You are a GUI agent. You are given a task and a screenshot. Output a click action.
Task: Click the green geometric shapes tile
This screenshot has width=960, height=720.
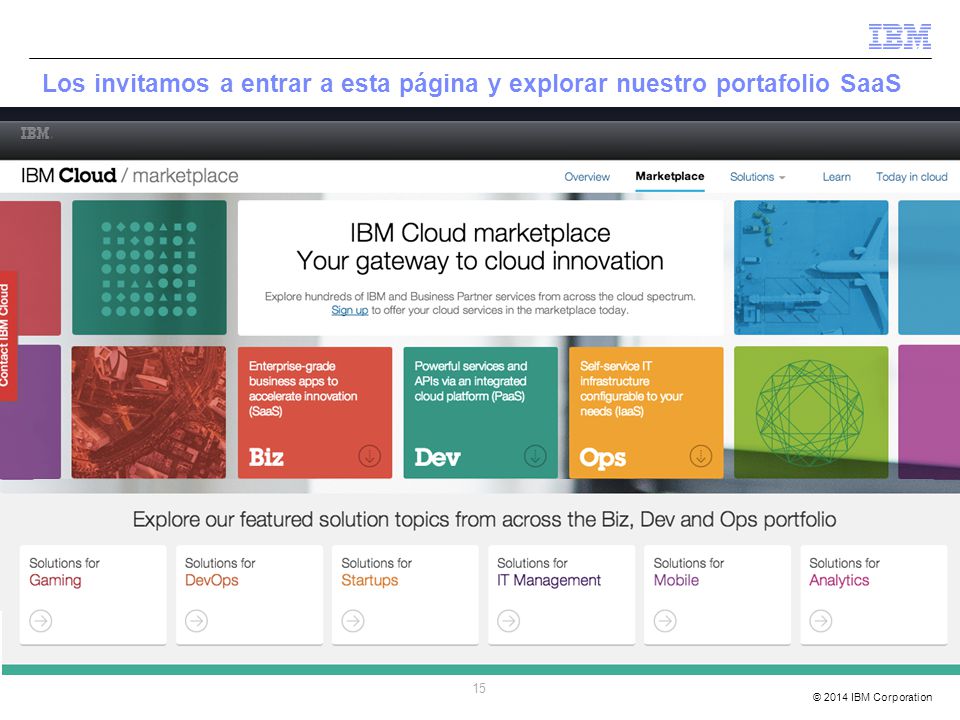click(x=149, y=268)
